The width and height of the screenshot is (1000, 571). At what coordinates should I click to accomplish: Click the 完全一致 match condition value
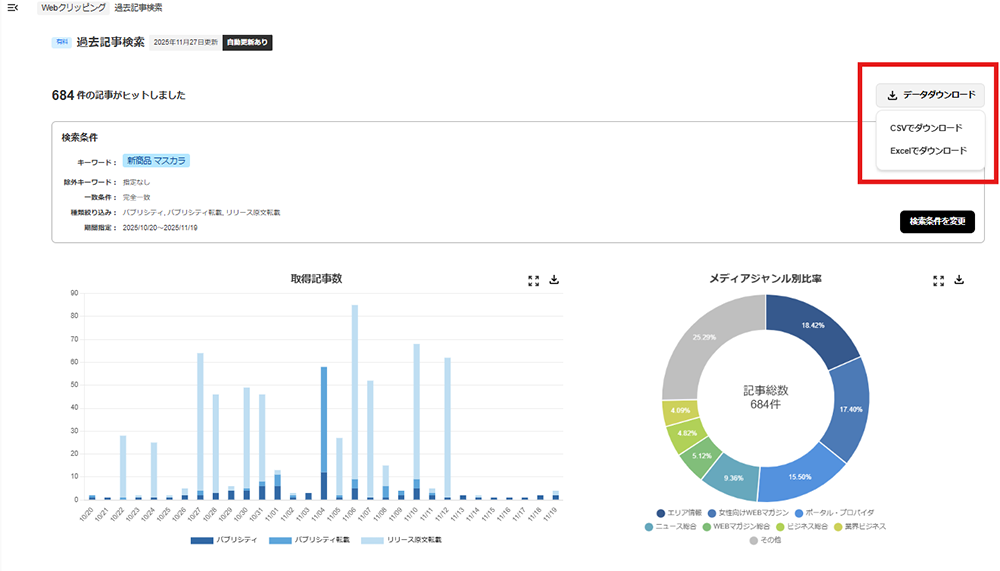(136, 198)
